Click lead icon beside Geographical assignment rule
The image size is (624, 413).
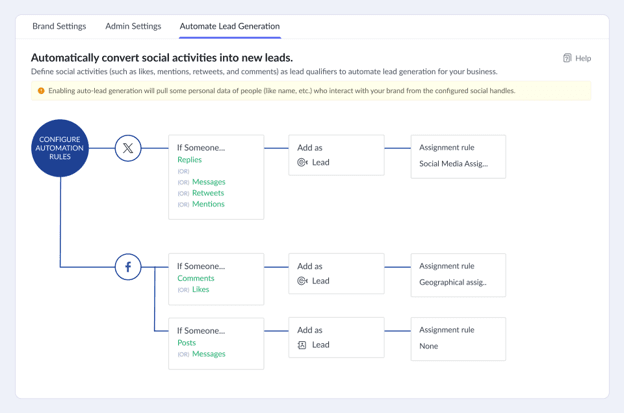[x=302, y=281]
